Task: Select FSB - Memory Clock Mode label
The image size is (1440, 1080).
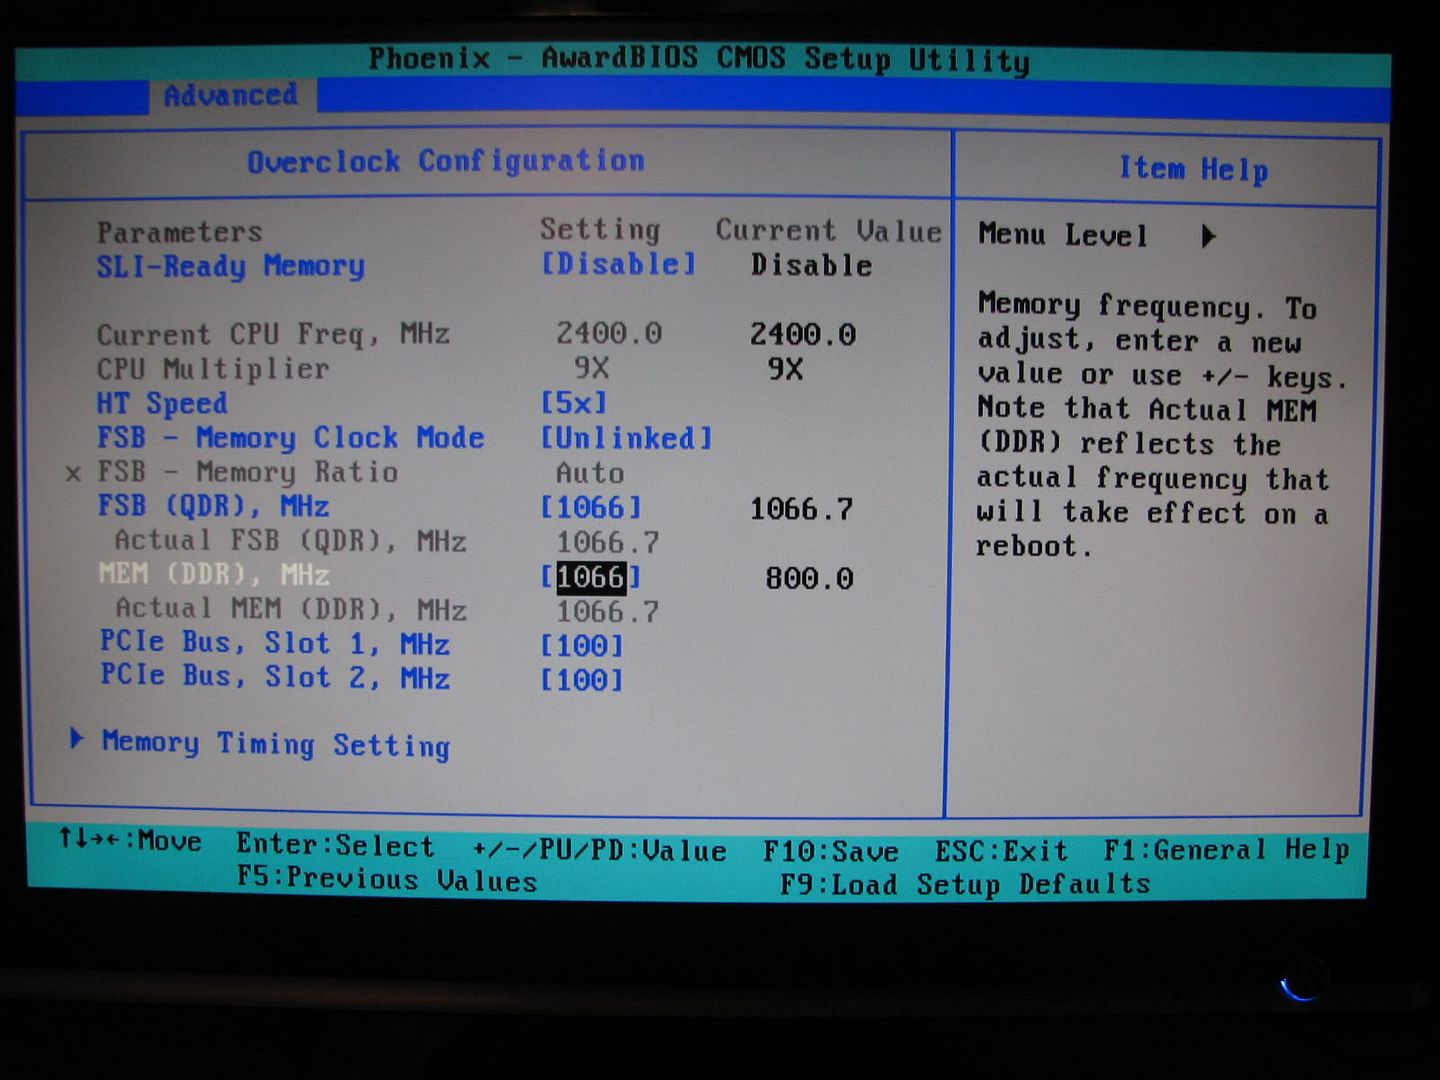Action: tap(291, 438)
